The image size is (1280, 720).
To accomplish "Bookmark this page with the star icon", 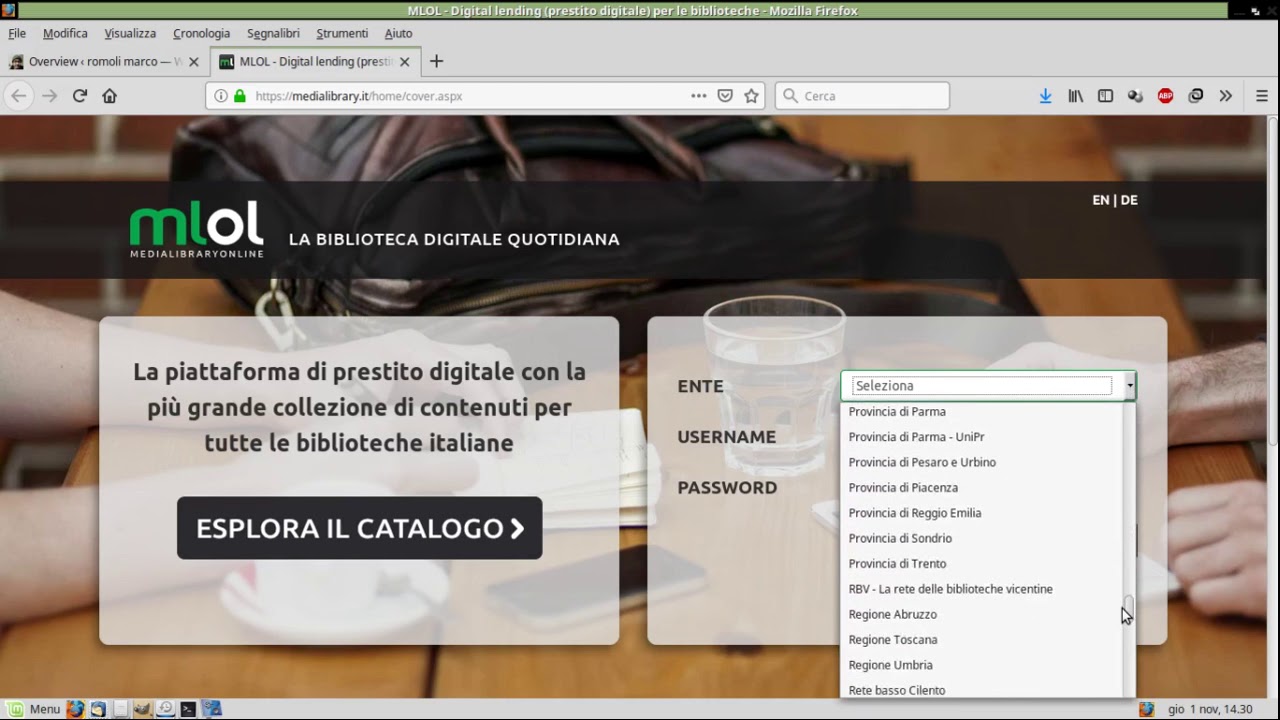I will [x=752, y=96].
